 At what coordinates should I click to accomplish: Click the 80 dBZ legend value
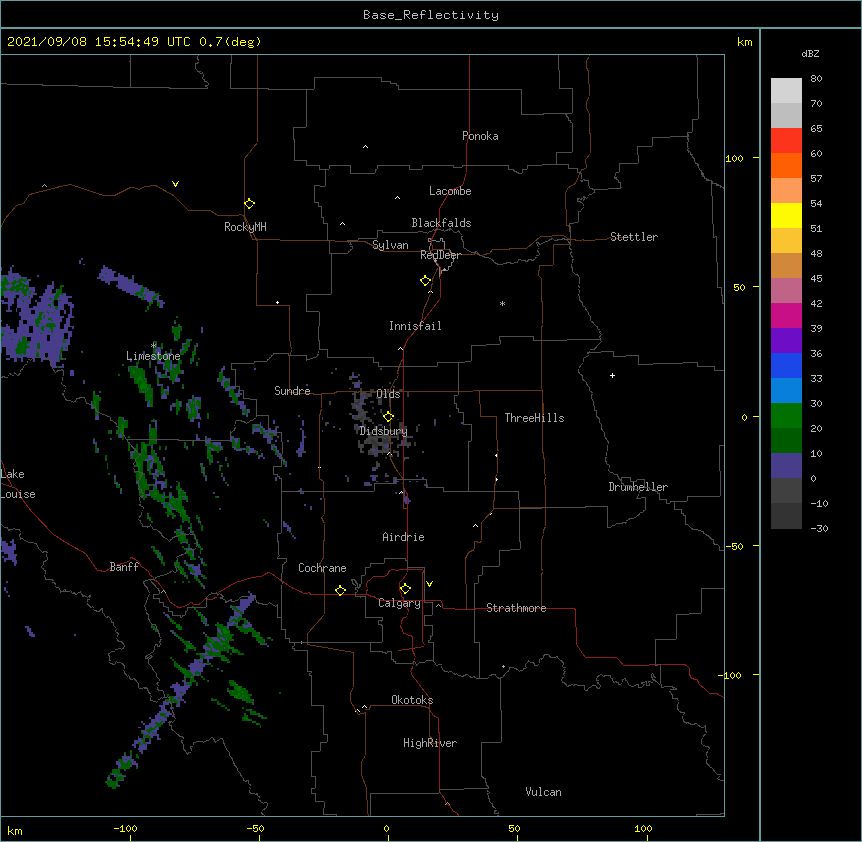click(816, 79)
